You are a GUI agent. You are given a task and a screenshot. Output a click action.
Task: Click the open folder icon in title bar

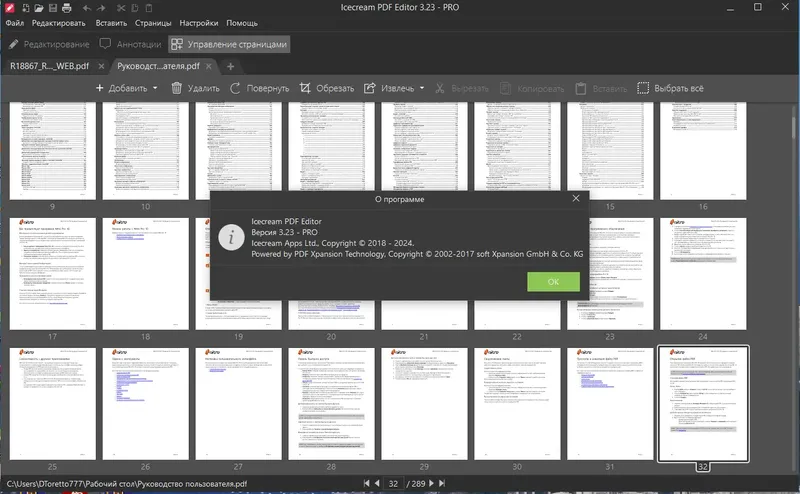point(39,8)
